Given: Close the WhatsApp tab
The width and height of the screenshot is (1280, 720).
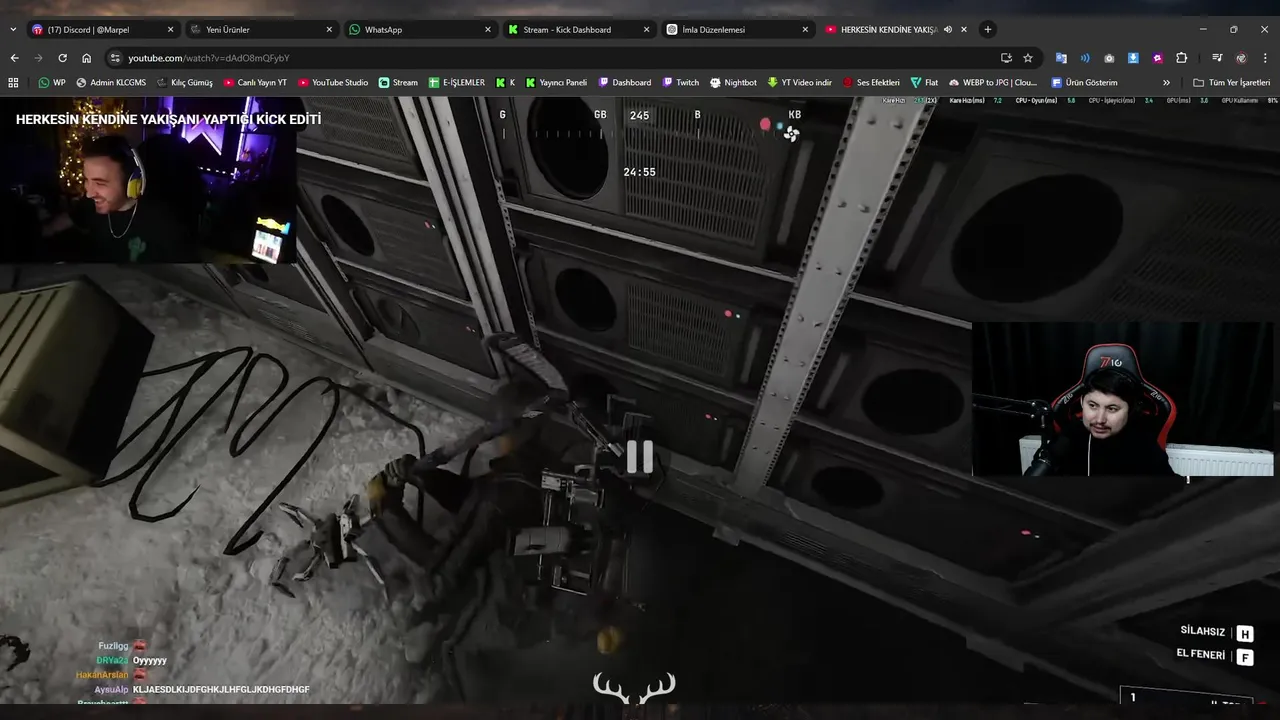Looking at the screenshot, I should (488, 29).
